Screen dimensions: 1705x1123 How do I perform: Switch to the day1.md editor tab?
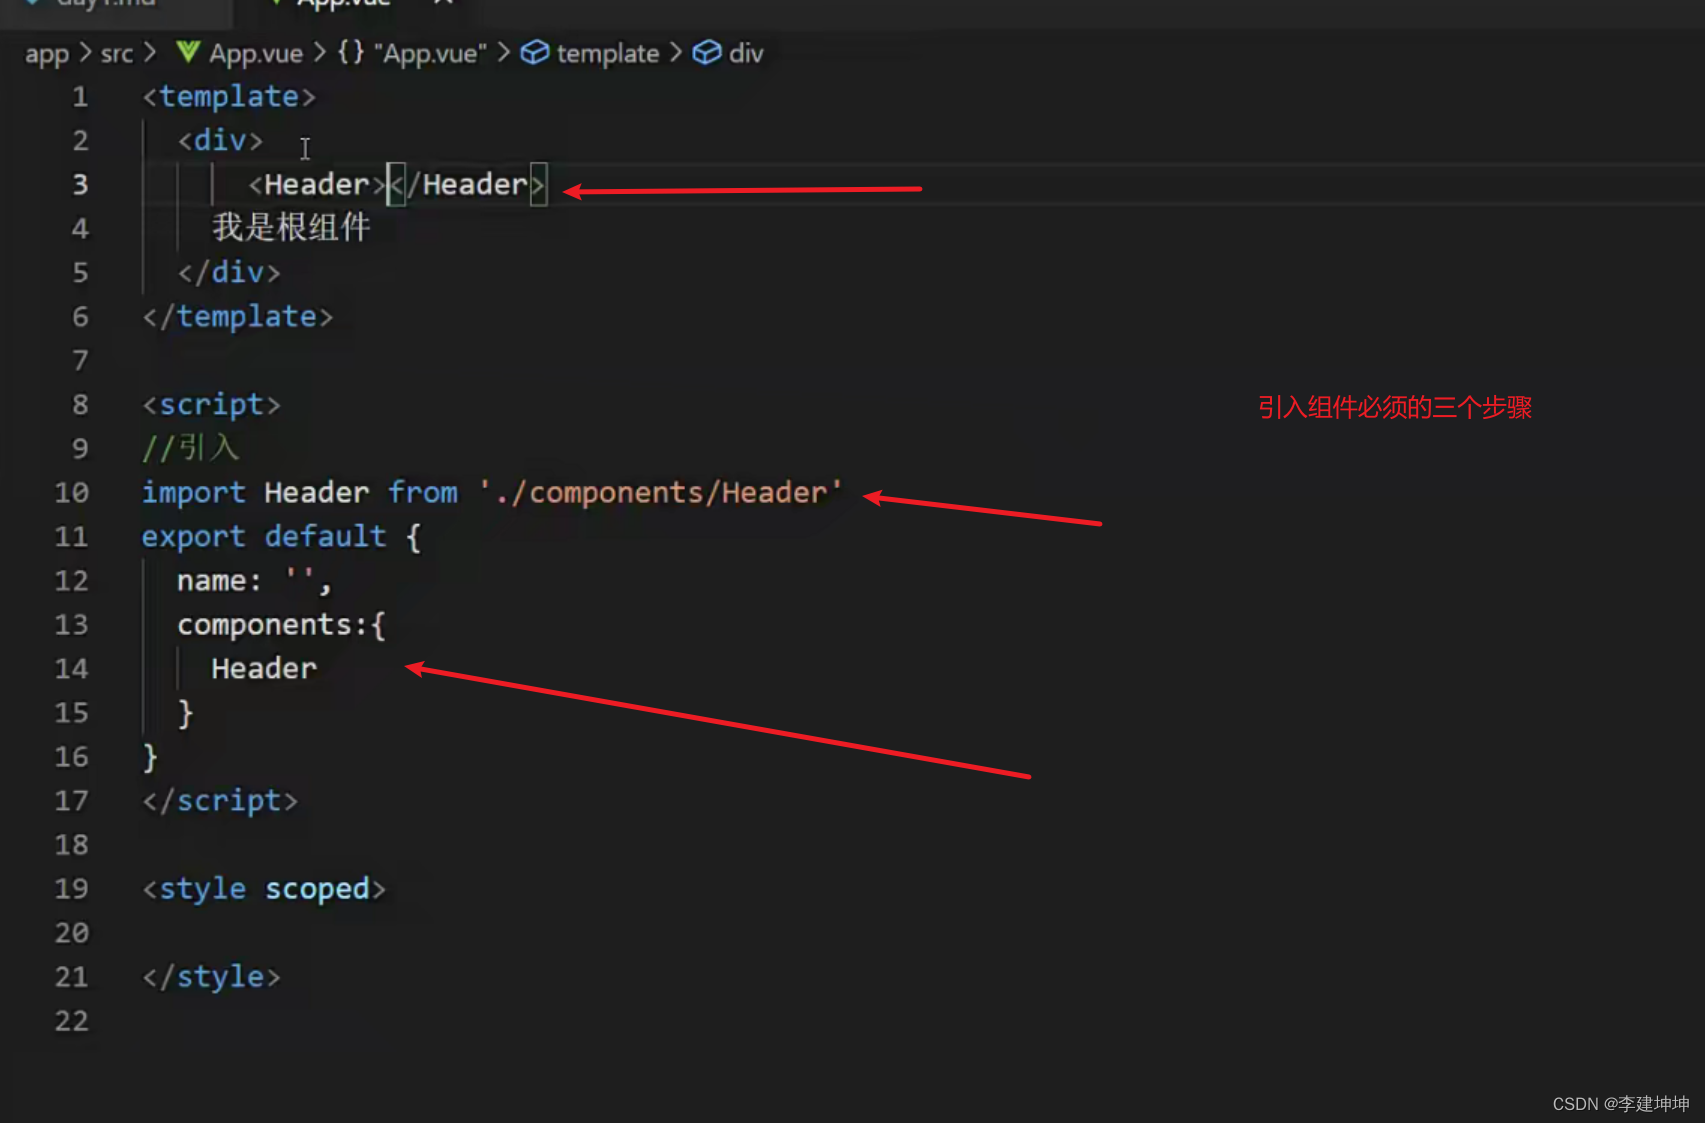pos(105,4)
